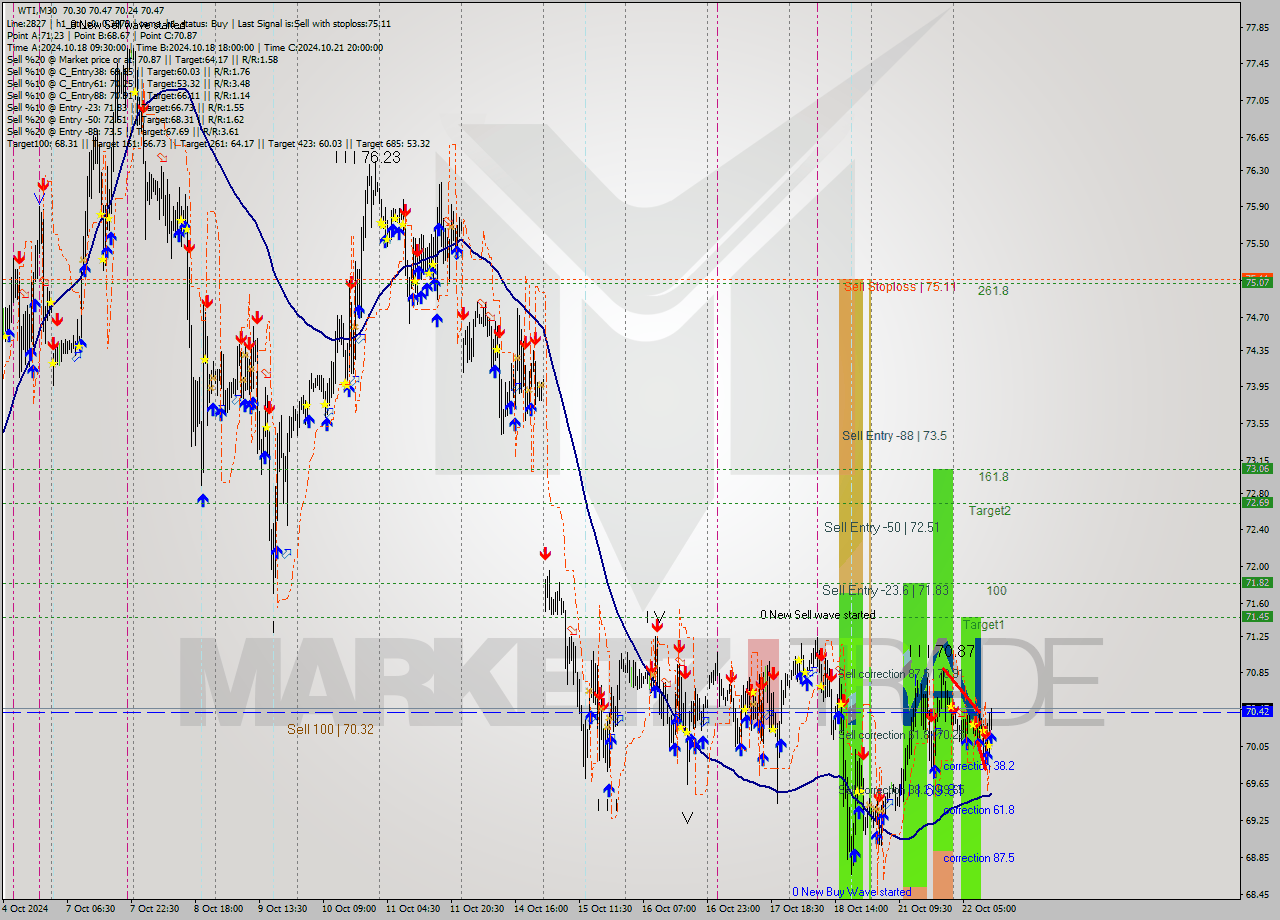Click the 'Sell Stoploss | 75.11' label
The image size is (1280, 920).
(899, 287)
